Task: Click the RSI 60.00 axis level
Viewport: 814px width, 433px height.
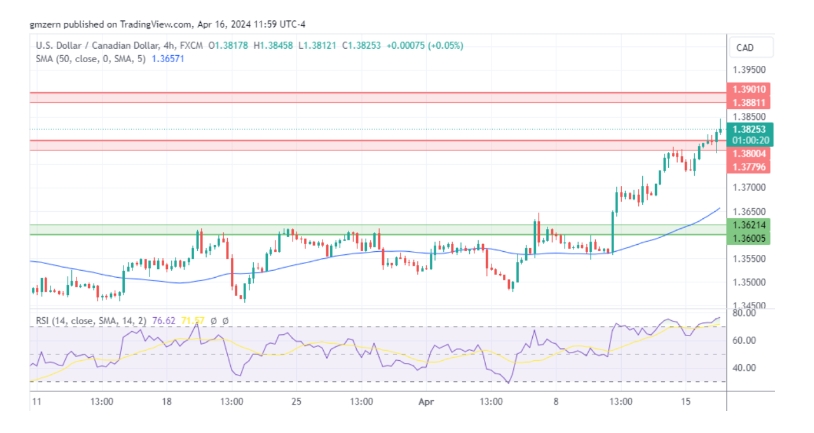Action: [743, 341]
